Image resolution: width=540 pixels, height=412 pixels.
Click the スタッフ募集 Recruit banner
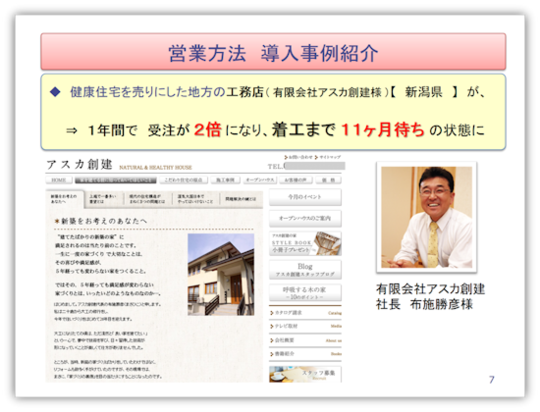tap(305, 374)
